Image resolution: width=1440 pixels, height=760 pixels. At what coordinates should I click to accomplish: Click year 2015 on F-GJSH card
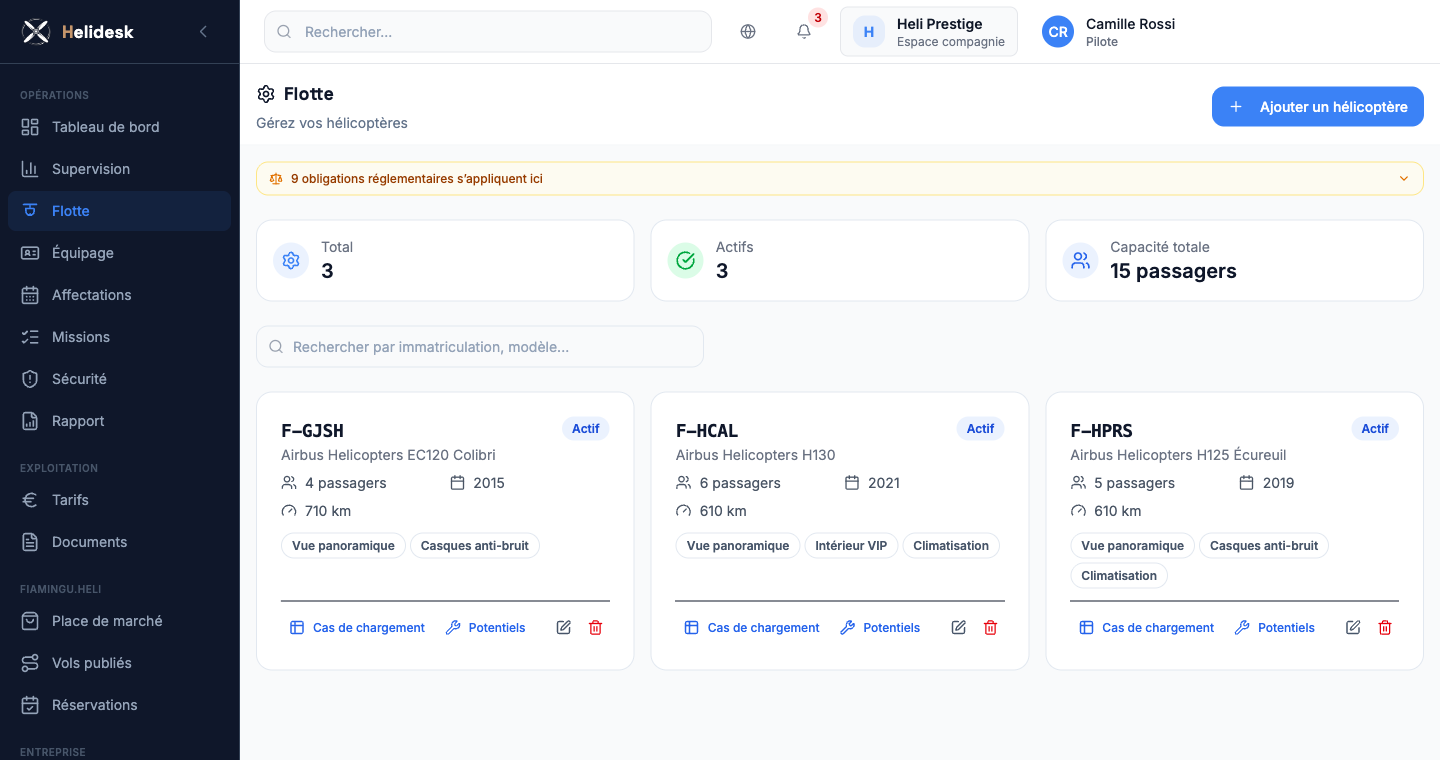click(489, 483)
